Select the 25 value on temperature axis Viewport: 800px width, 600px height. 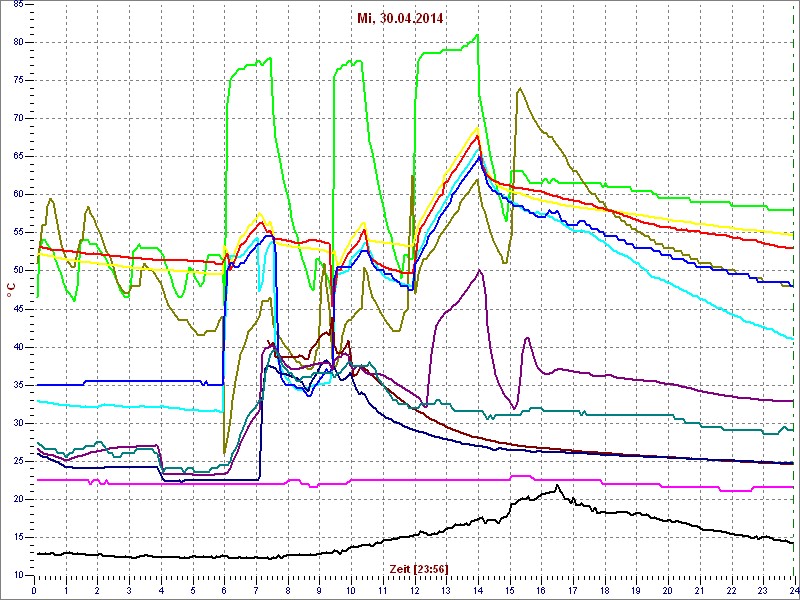[17, 461]
